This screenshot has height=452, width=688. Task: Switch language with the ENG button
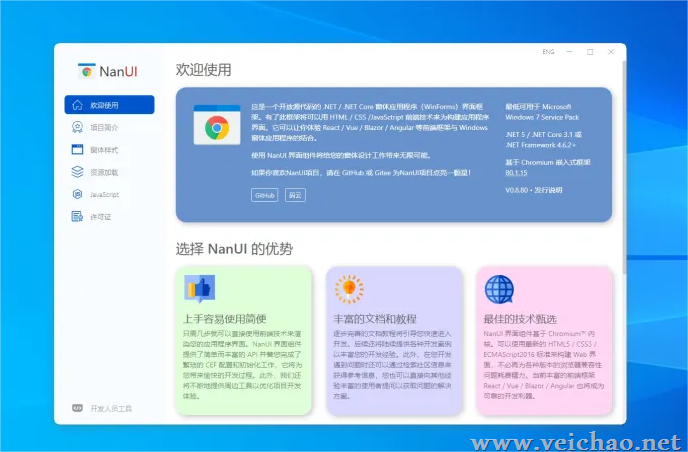click(548, 52)
